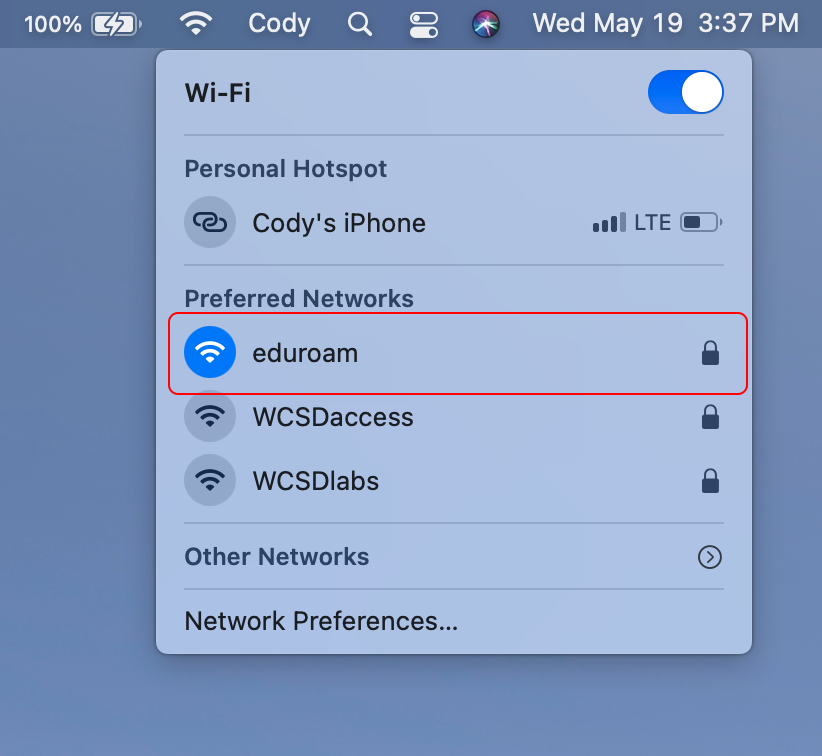
Task: Click Cody's iPhone hotspot link icon
Action: pyautogui.click(x=210, y=222)
